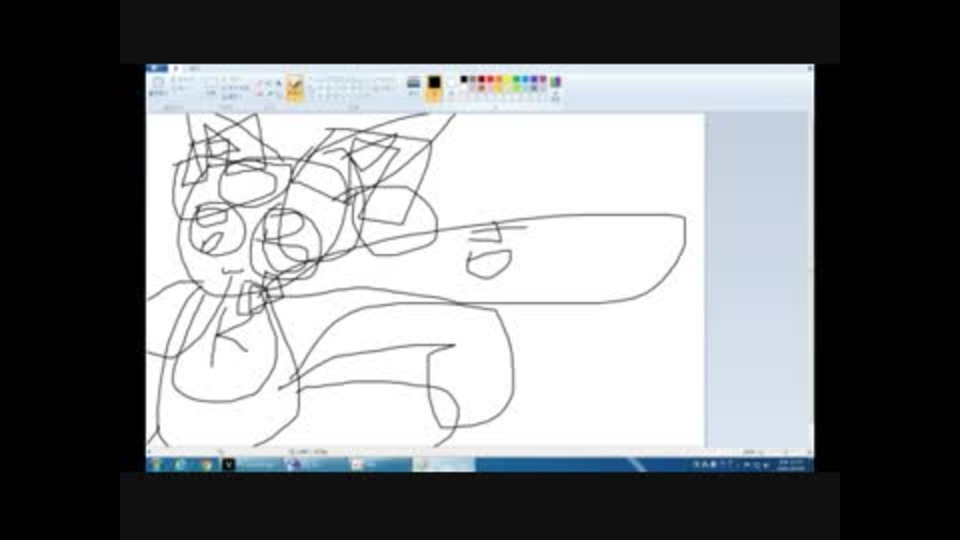Select the Eraser tool
Viewport: 960px width, 540px height.
259,94
